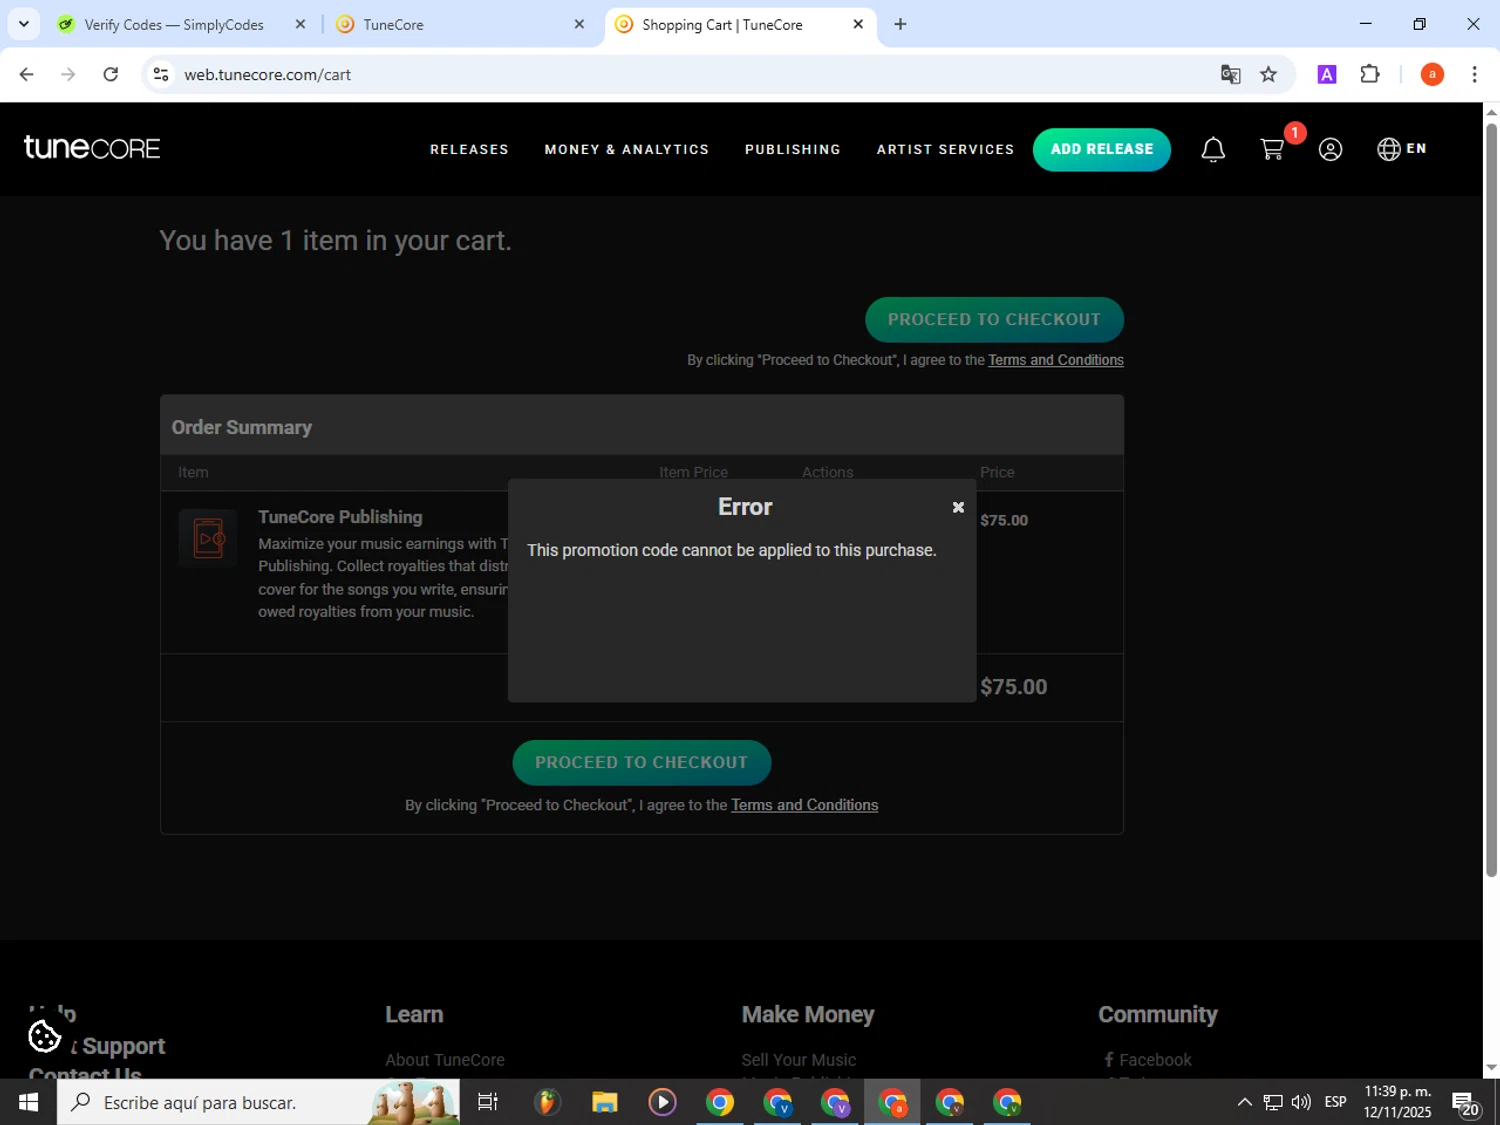Click the bottom PROCEED TO CHECKOUT button
The height and width of the screenshot is (1125, 1500).
tap(641, 763)
